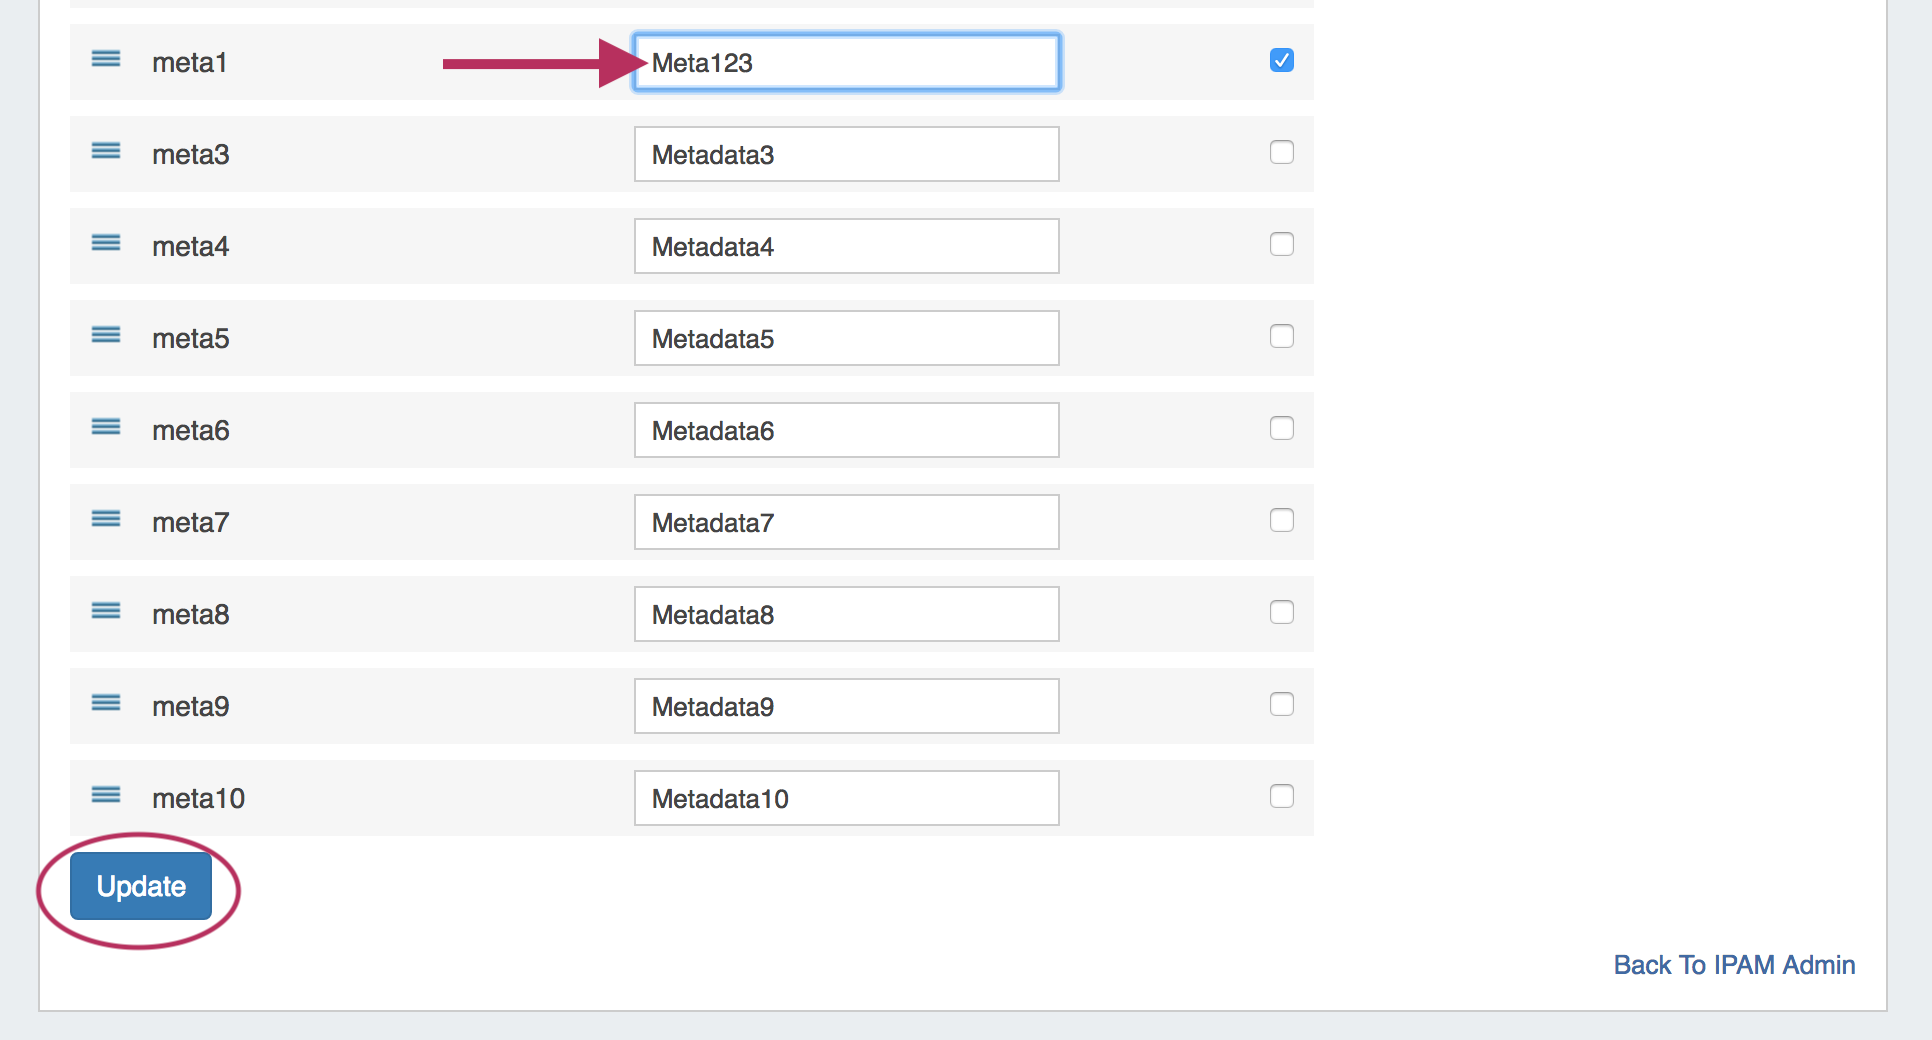Focus the Meta123 text field

coord(846,63)
